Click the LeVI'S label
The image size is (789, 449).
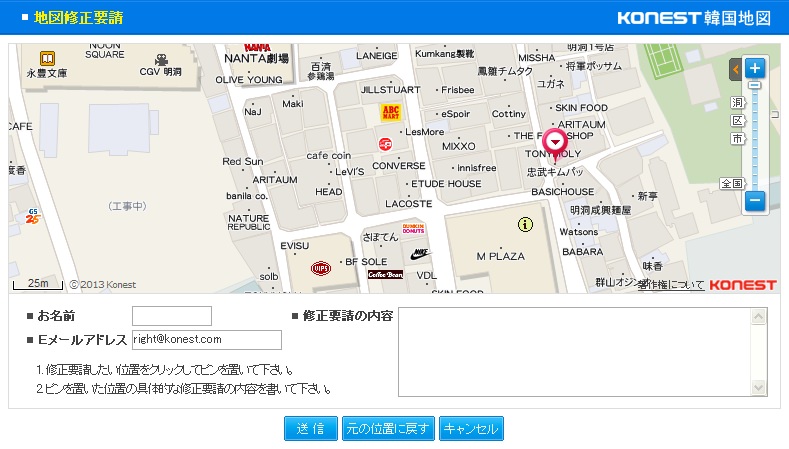coord(349,172)
